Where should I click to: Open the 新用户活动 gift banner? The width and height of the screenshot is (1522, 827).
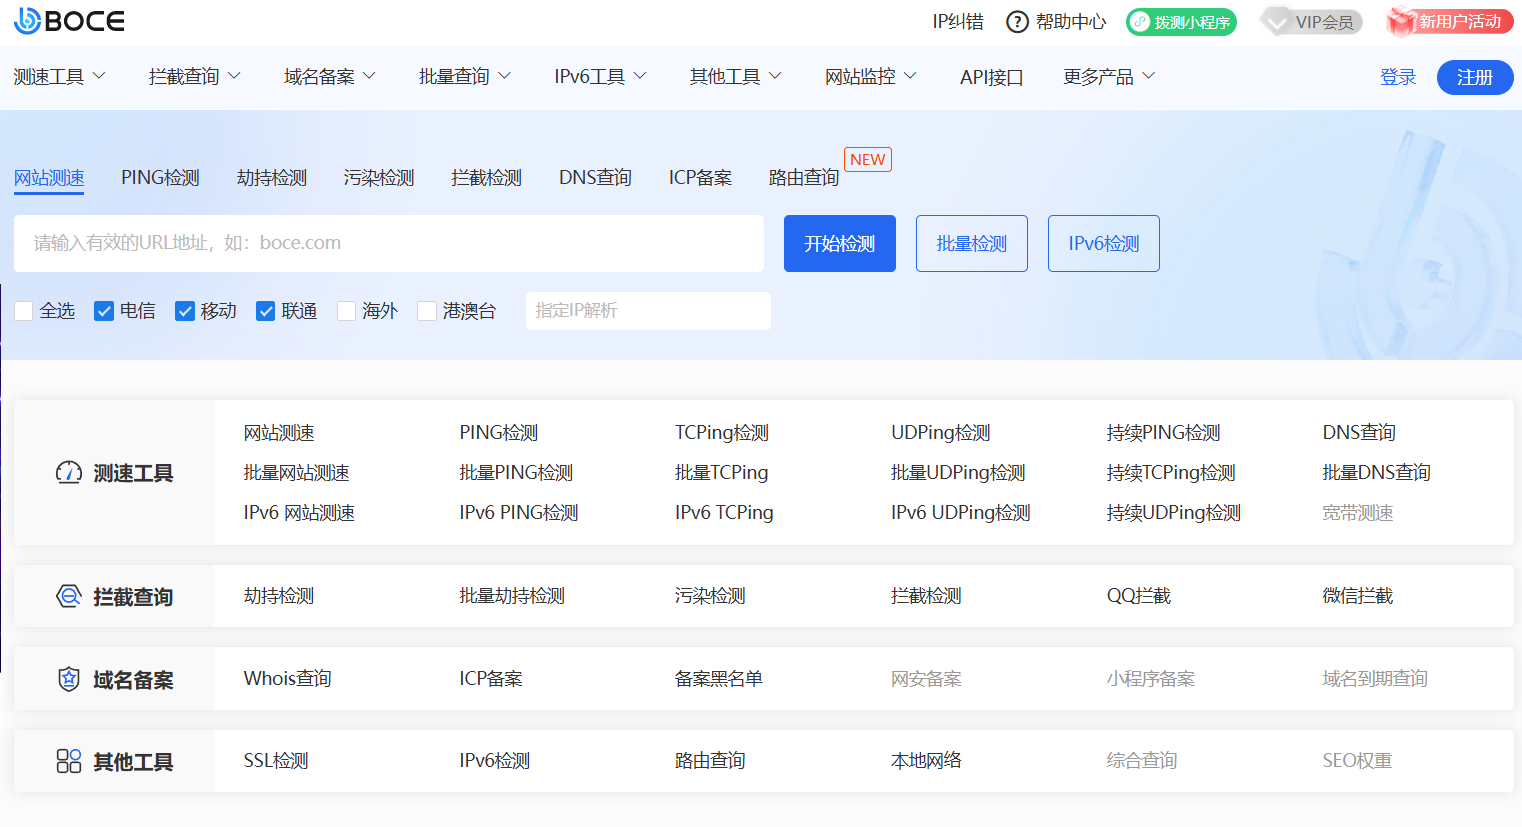pyautogui.click(x=1450, y=22)
